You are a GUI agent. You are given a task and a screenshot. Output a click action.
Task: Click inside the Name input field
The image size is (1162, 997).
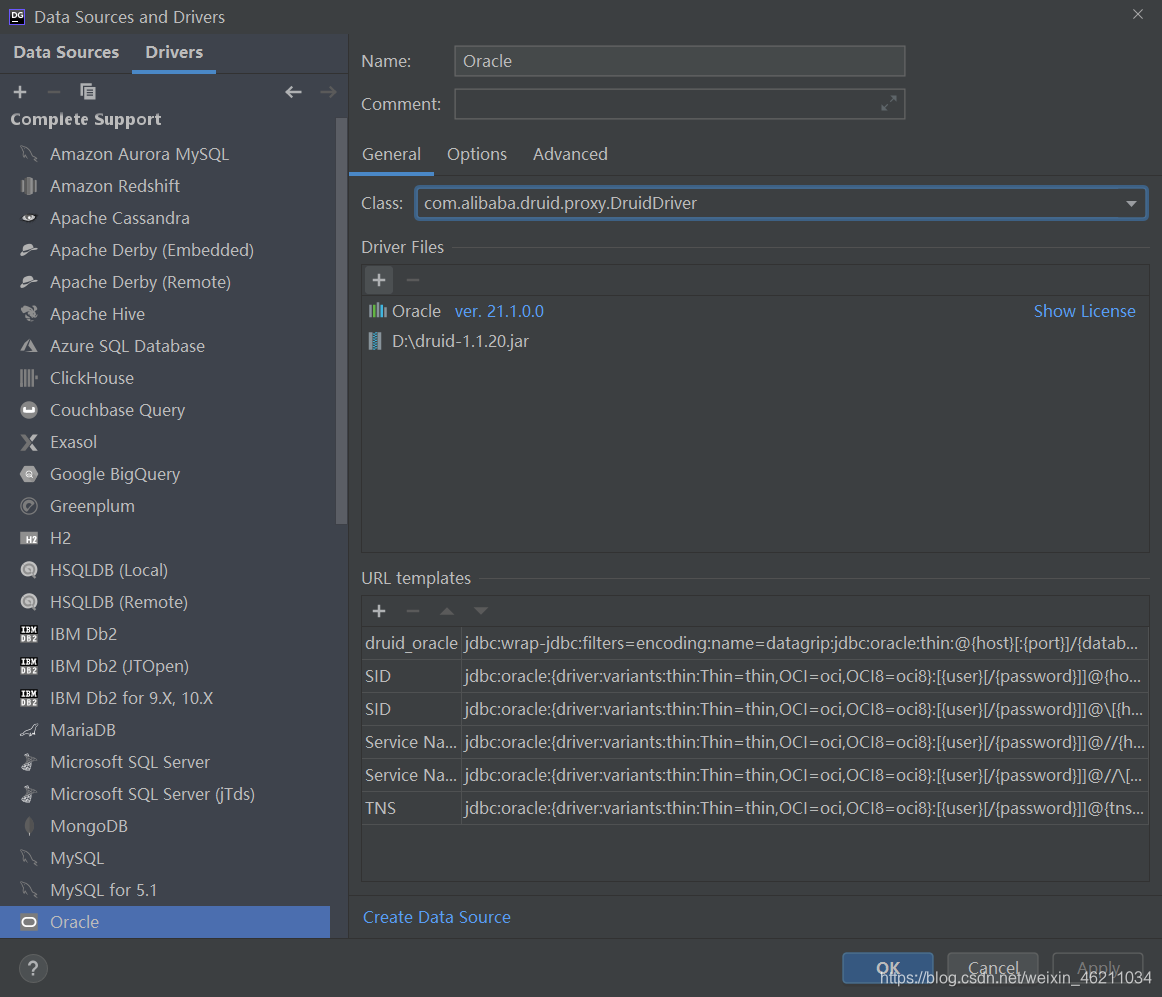[680, 61]
